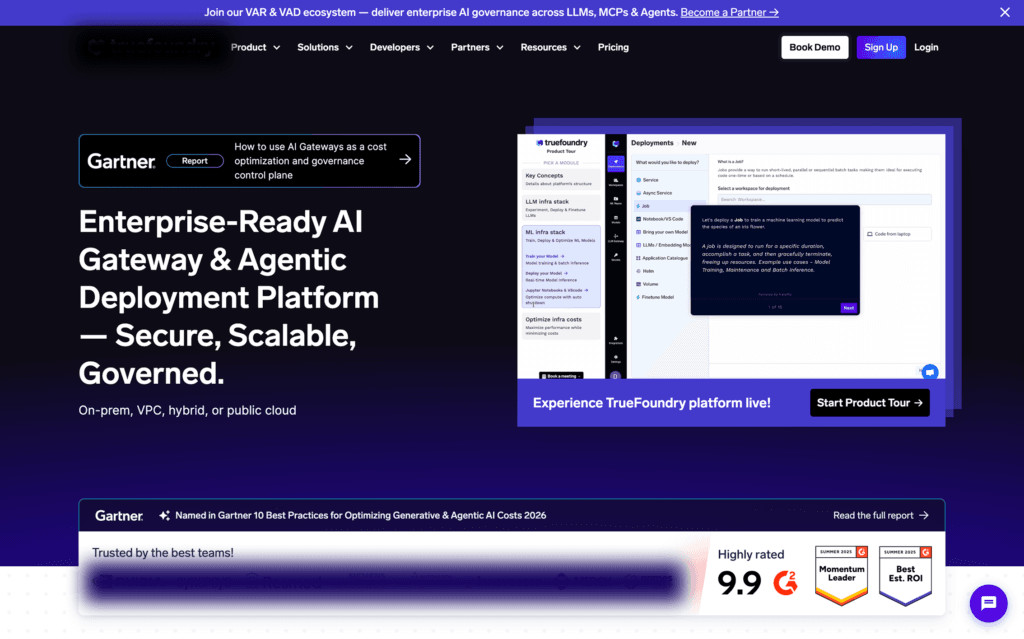Click the 9.9 rating score
The height and width of the screenshot is (639, 1024).
(x=739, y=583)
